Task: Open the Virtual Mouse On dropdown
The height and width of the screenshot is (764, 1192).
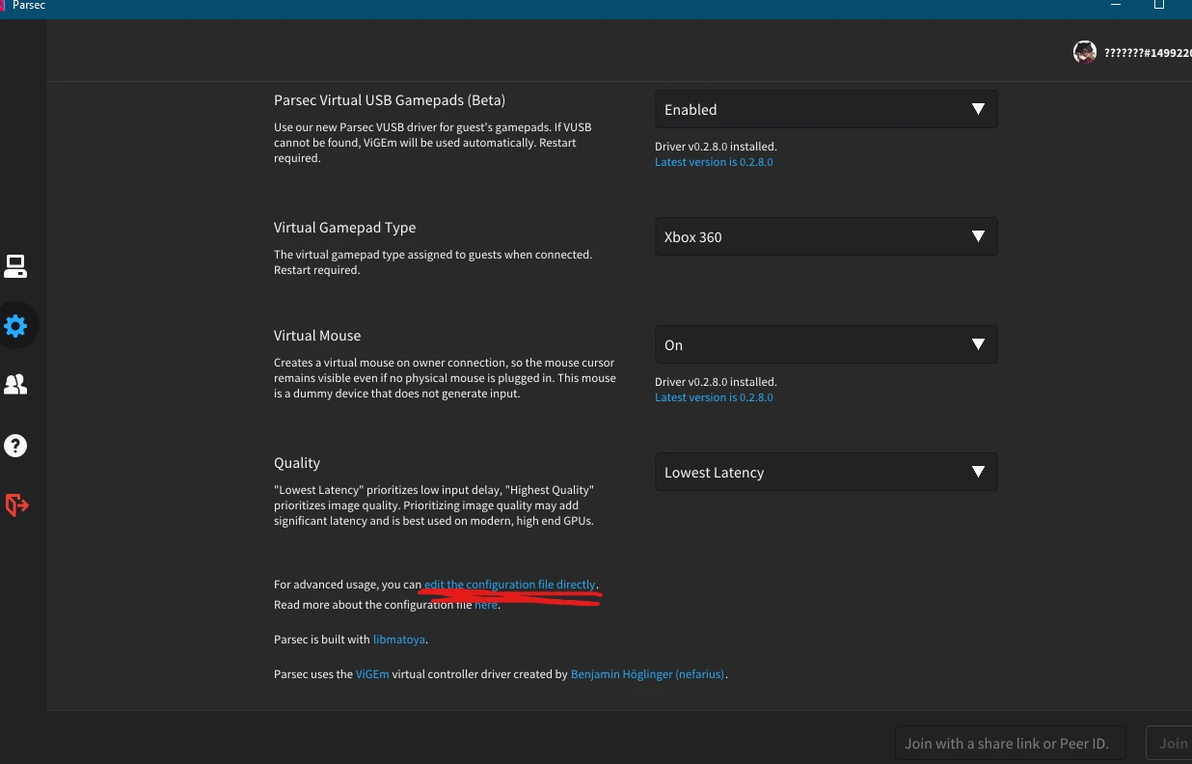Action: pos(825,345)
